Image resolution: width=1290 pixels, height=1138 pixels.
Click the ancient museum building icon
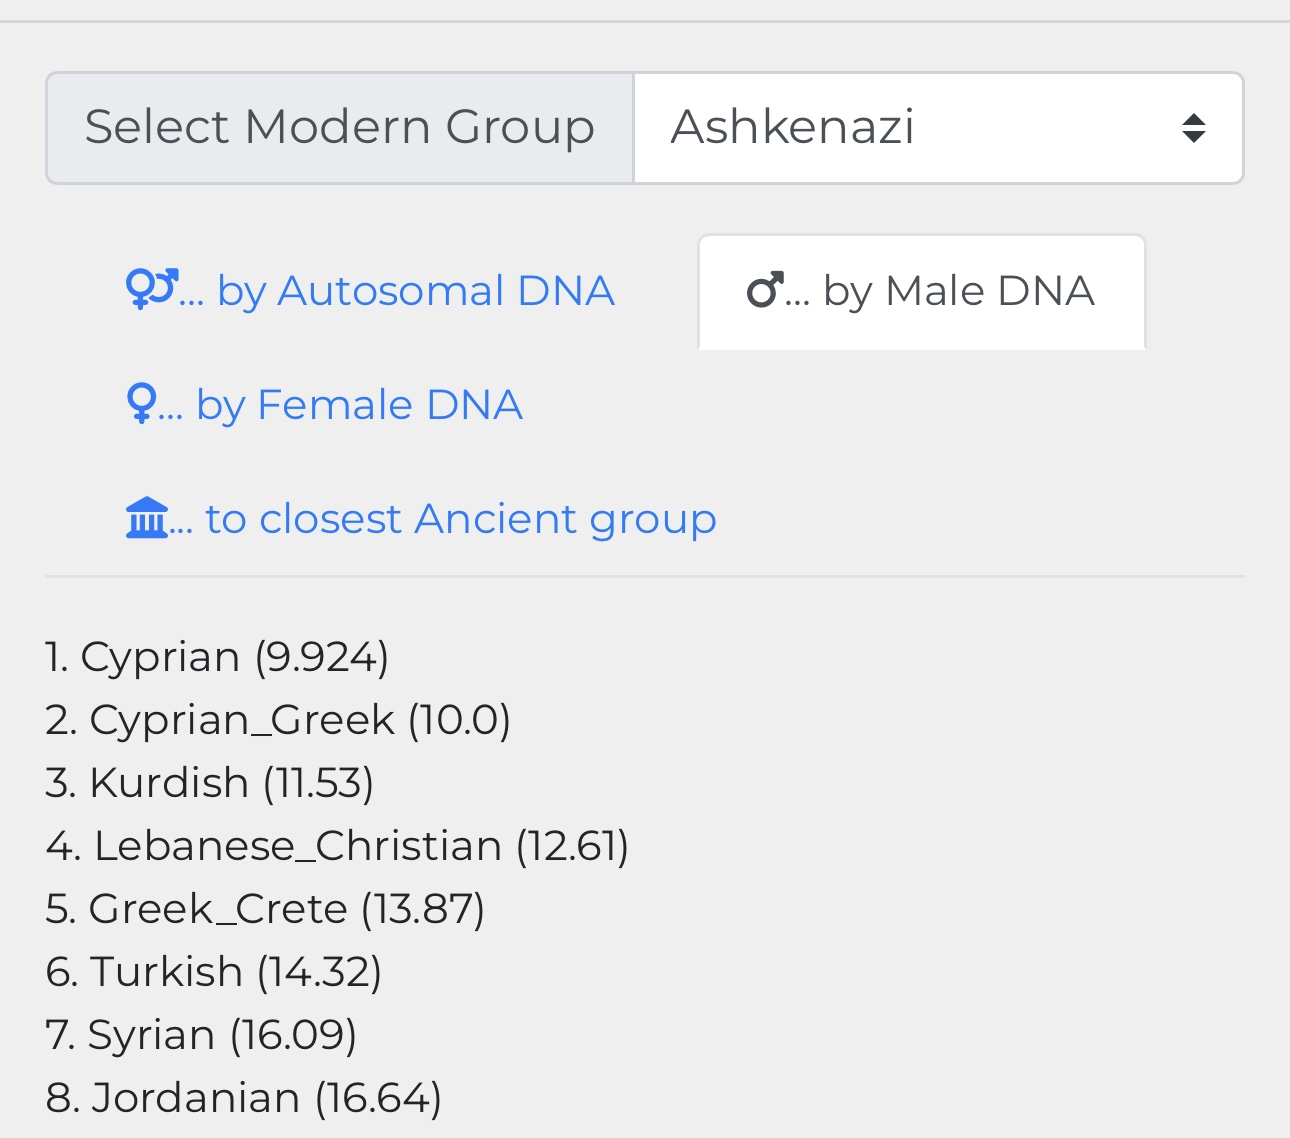(148, 518)
